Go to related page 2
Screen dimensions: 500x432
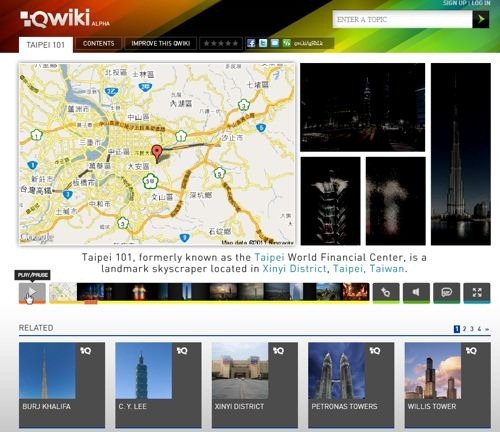tap(464, 329)
